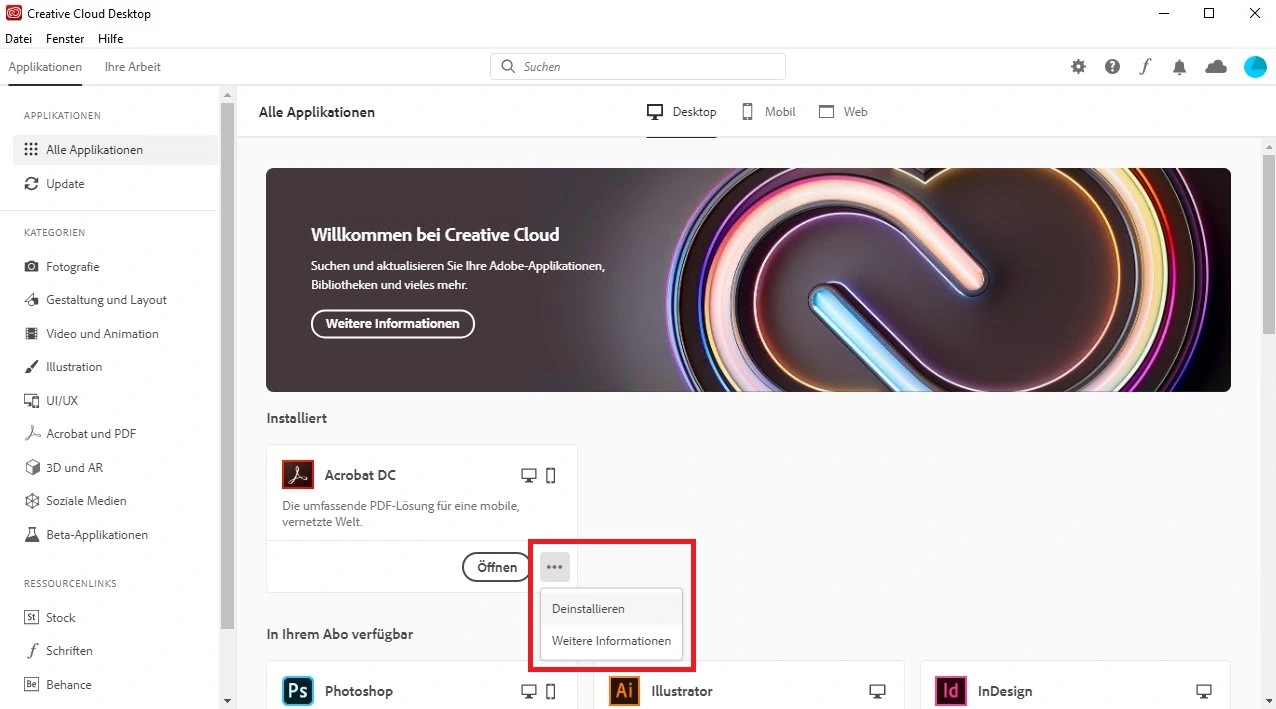Click the Photoshop app icon
Viewport: 1276px width, 709px height.
pyautogui.click(x=298, y=691)
